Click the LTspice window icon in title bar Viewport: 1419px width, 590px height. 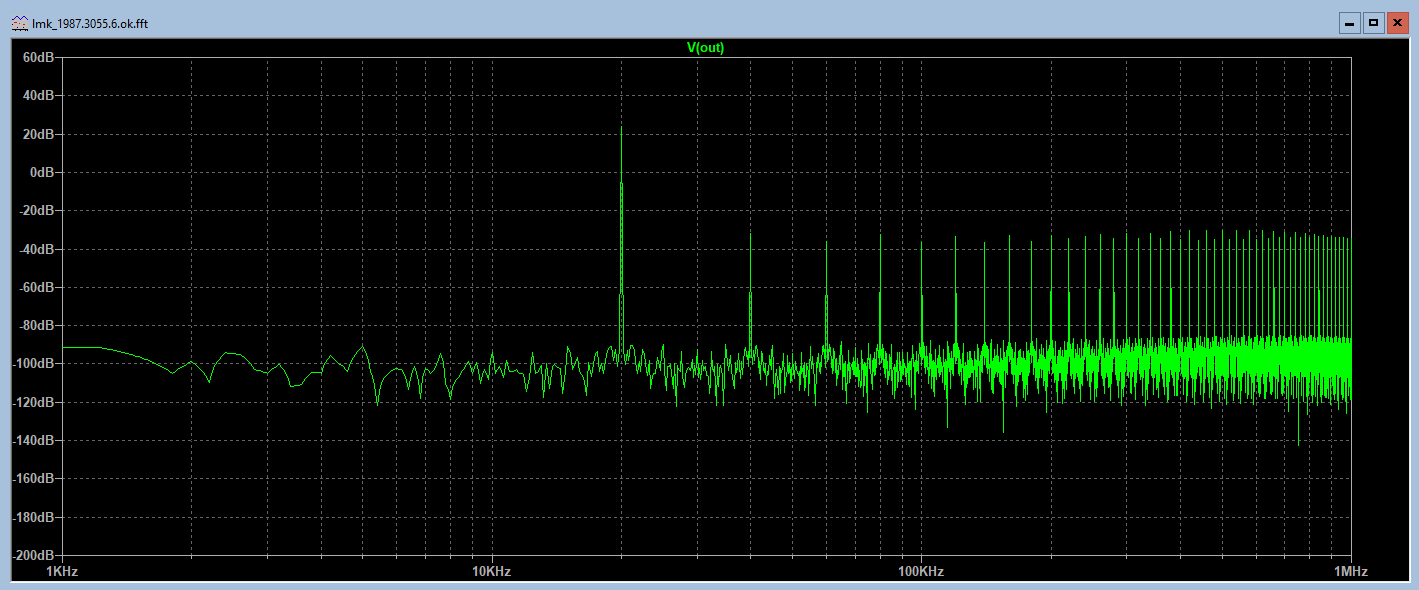coord(19,23)
